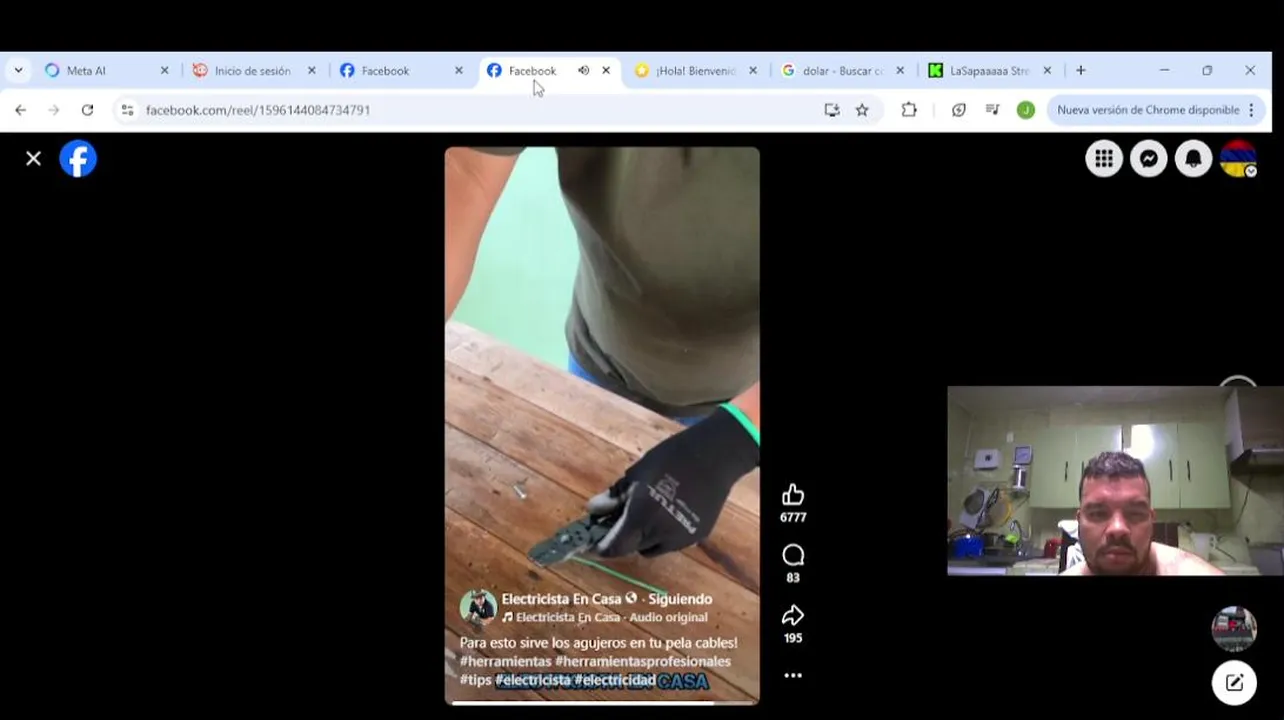The image size is (1284, 720).
Task: Open a new browser tab
Action: 1081,71
